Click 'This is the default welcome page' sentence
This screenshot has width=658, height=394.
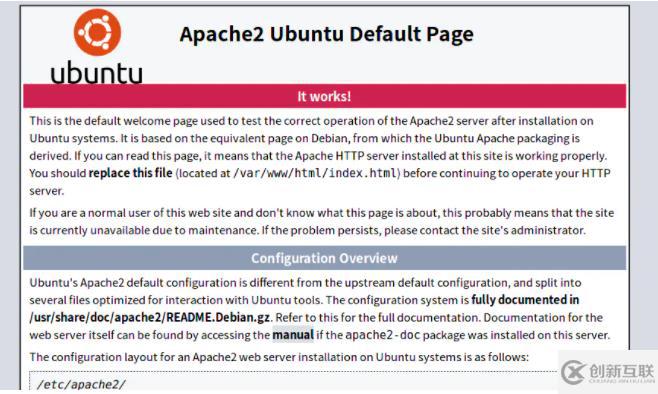[x=311, y=129]
